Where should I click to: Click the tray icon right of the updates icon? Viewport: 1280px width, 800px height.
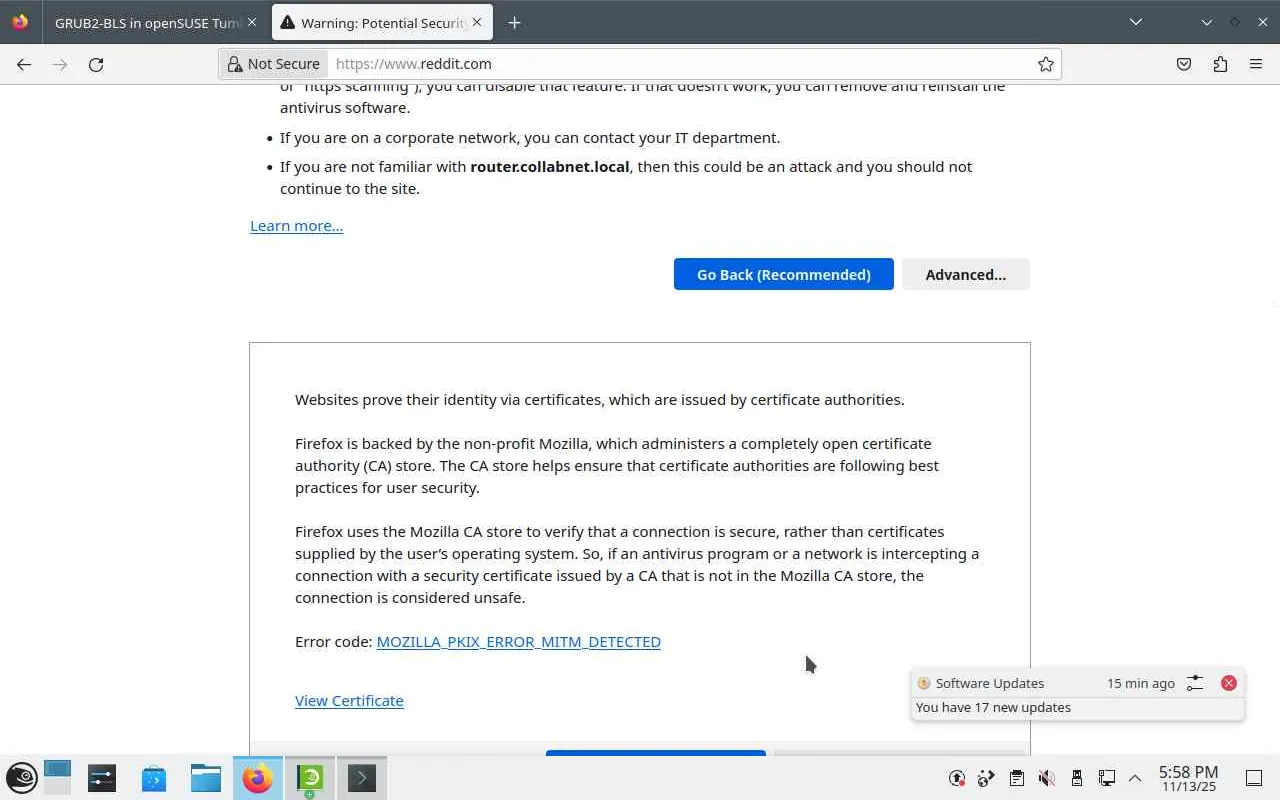click(x=987, y=778)
